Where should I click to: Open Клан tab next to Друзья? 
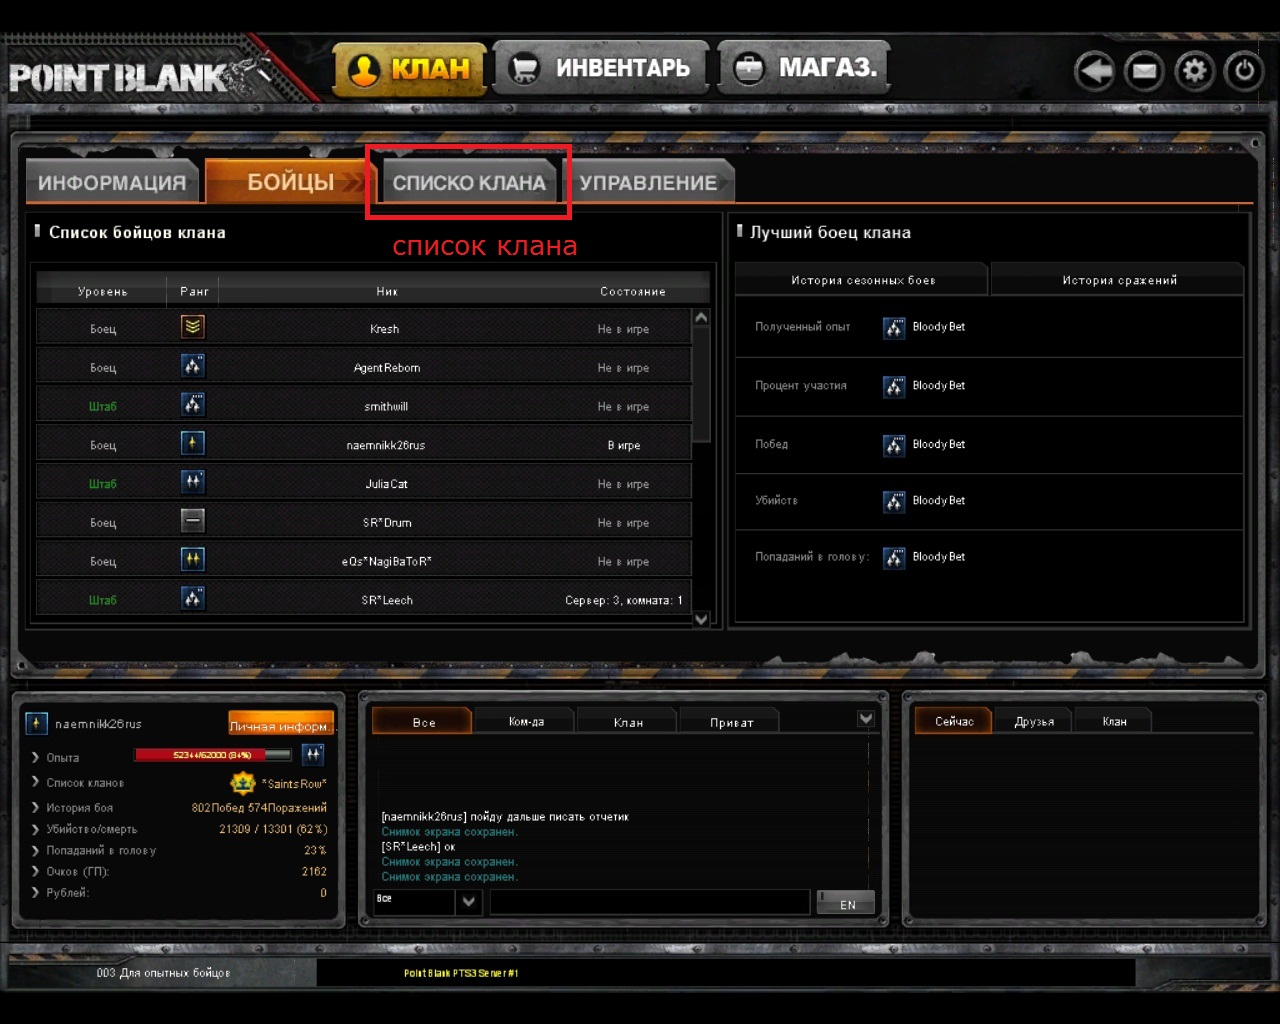coord(1113,721)
